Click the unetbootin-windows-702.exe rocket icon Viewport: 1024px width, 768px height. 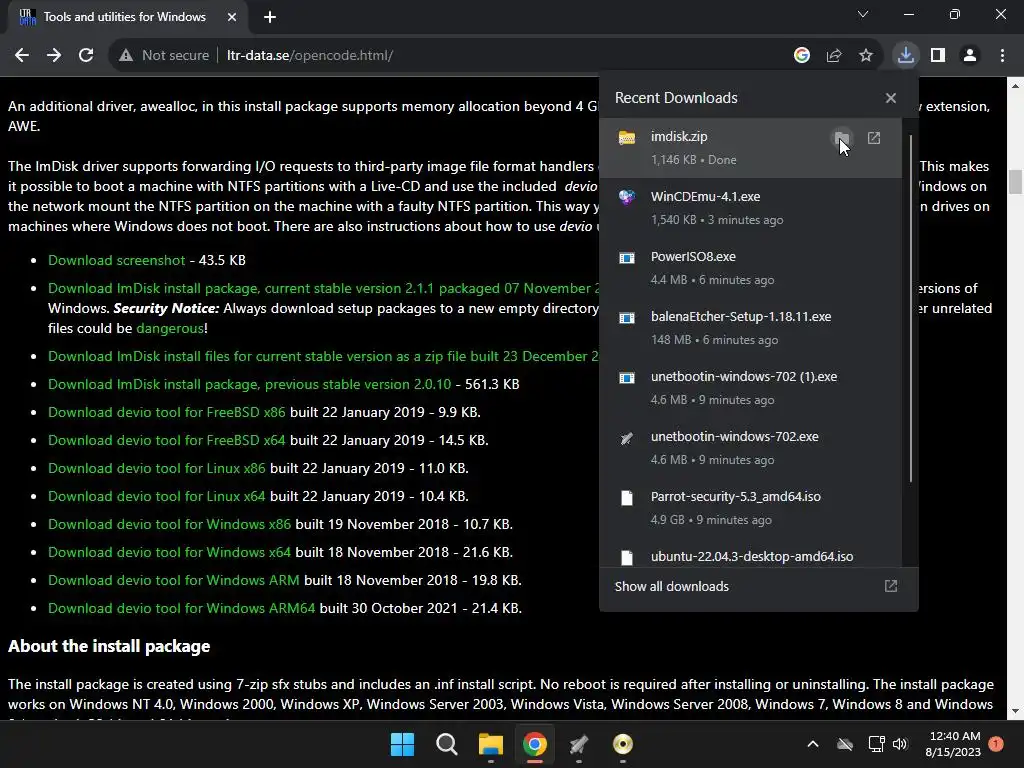click(627, 438)
